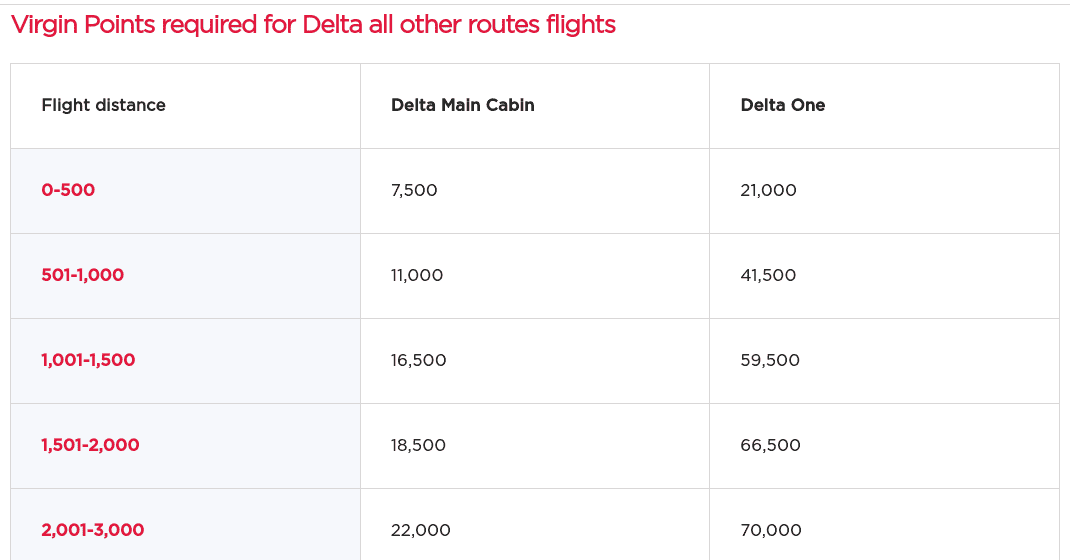Click the 501-1,000 distance row label
Screen dimensions: 1070x560
[83, 275]
